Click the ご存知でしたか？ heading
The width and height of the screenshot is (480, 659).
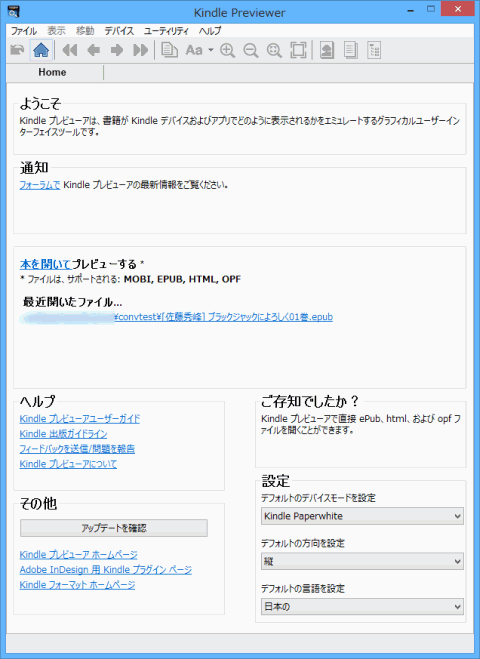click(x=310, y=401)
